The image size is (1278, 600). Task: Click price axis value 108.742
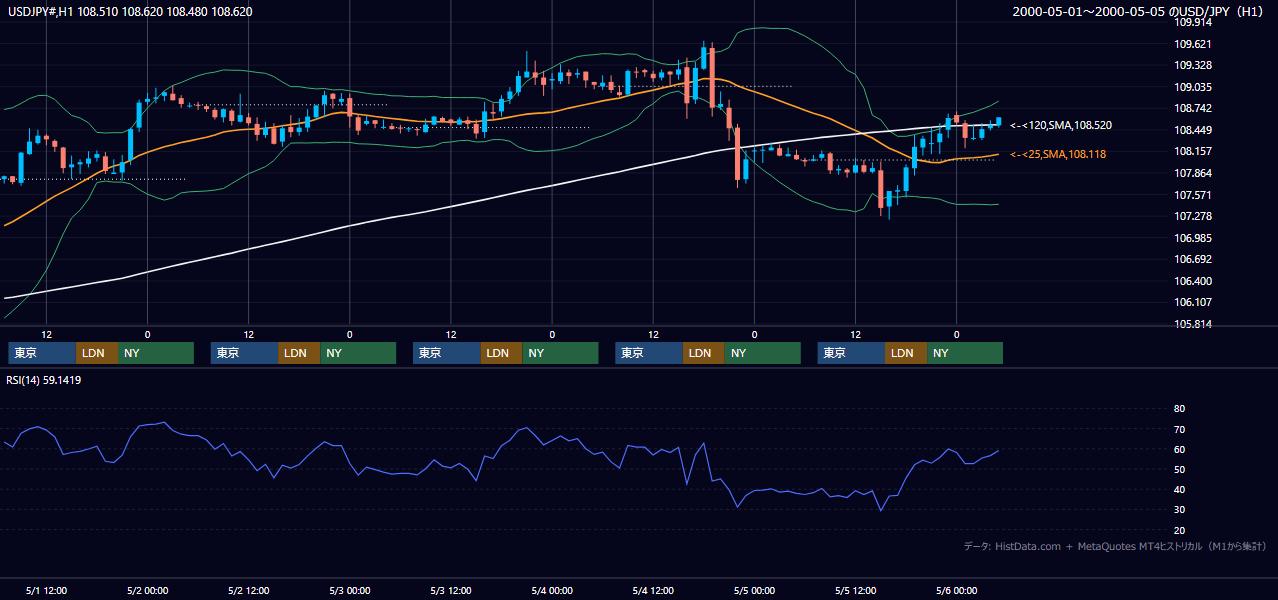(x=1193, y=109)
